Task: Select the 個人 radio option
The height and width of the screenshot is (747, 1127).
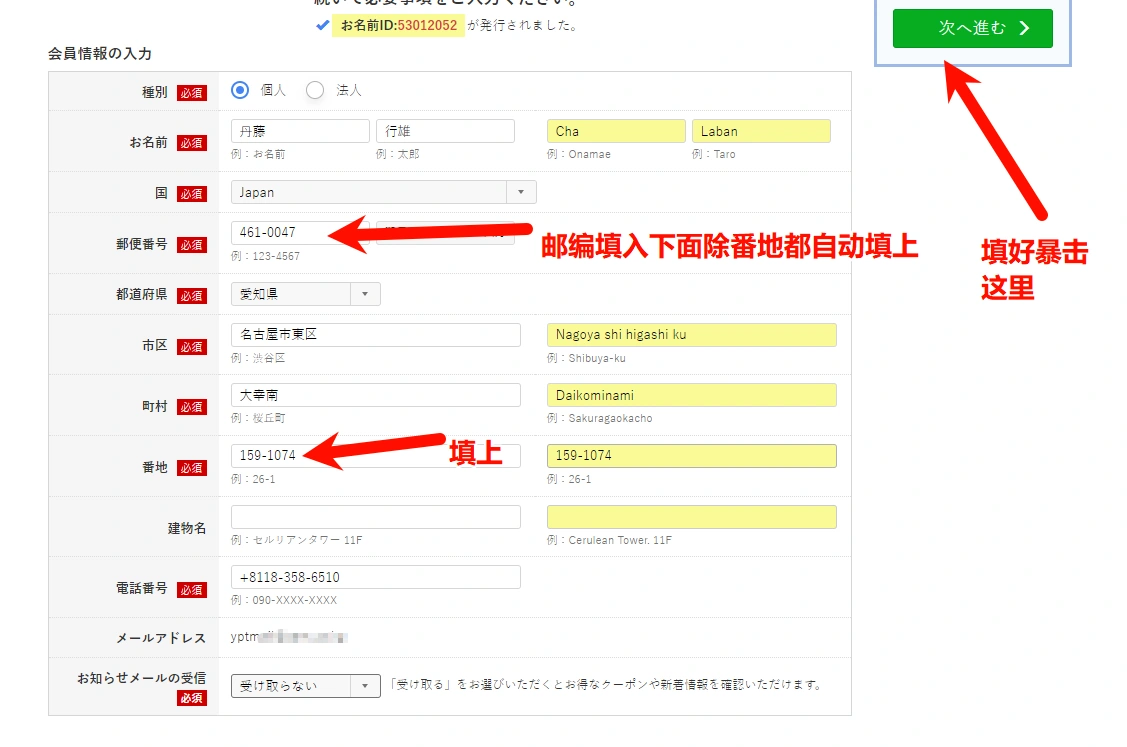Action: 240,90
